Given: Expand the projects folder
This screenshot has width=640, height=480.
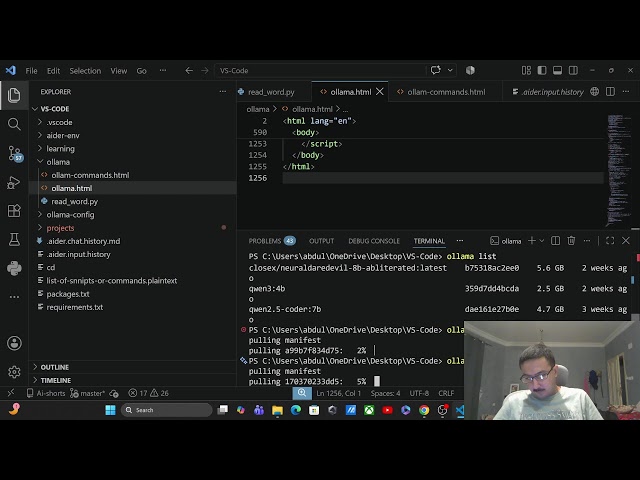Looking at the screenshot, I should [60, 228].
